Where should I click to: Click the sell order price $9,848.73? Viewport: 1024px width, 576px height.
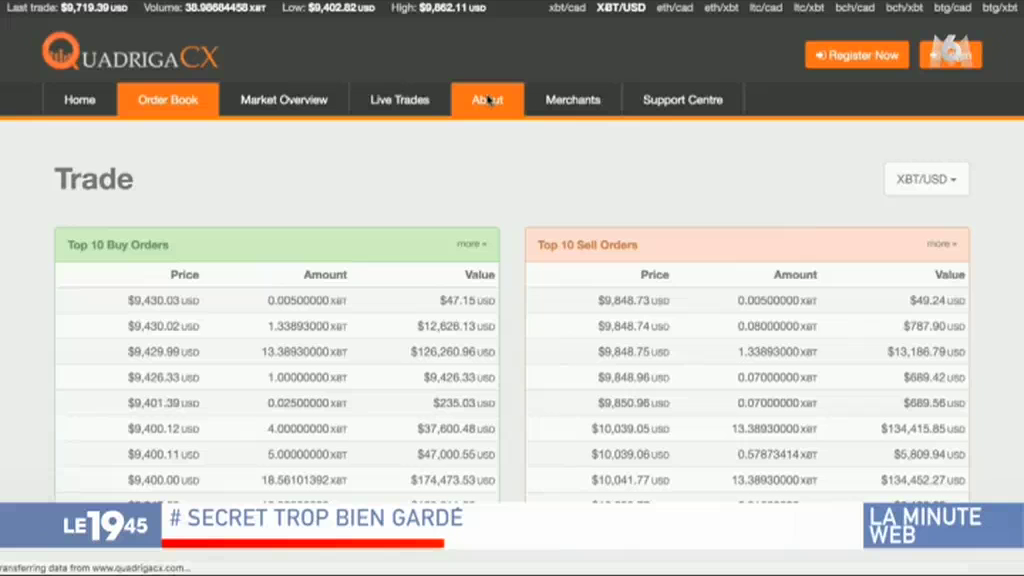point(633,300)
